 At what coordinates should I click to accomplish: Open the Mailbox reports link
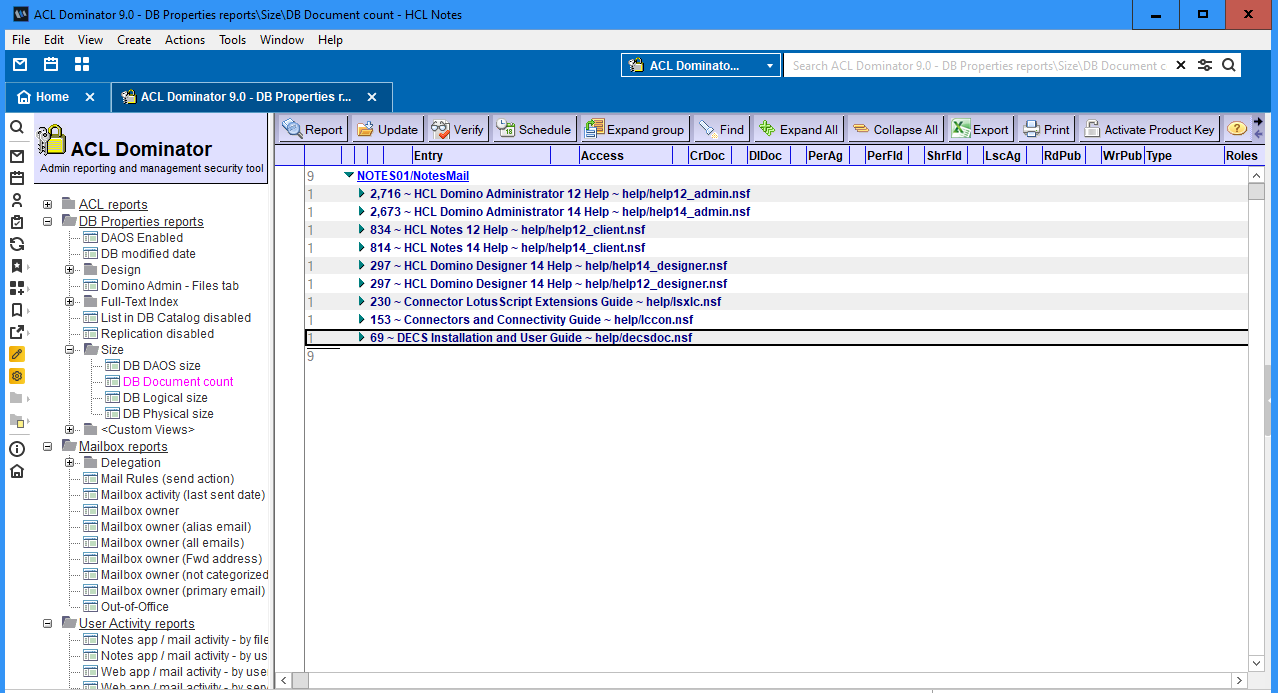point(123,447)
